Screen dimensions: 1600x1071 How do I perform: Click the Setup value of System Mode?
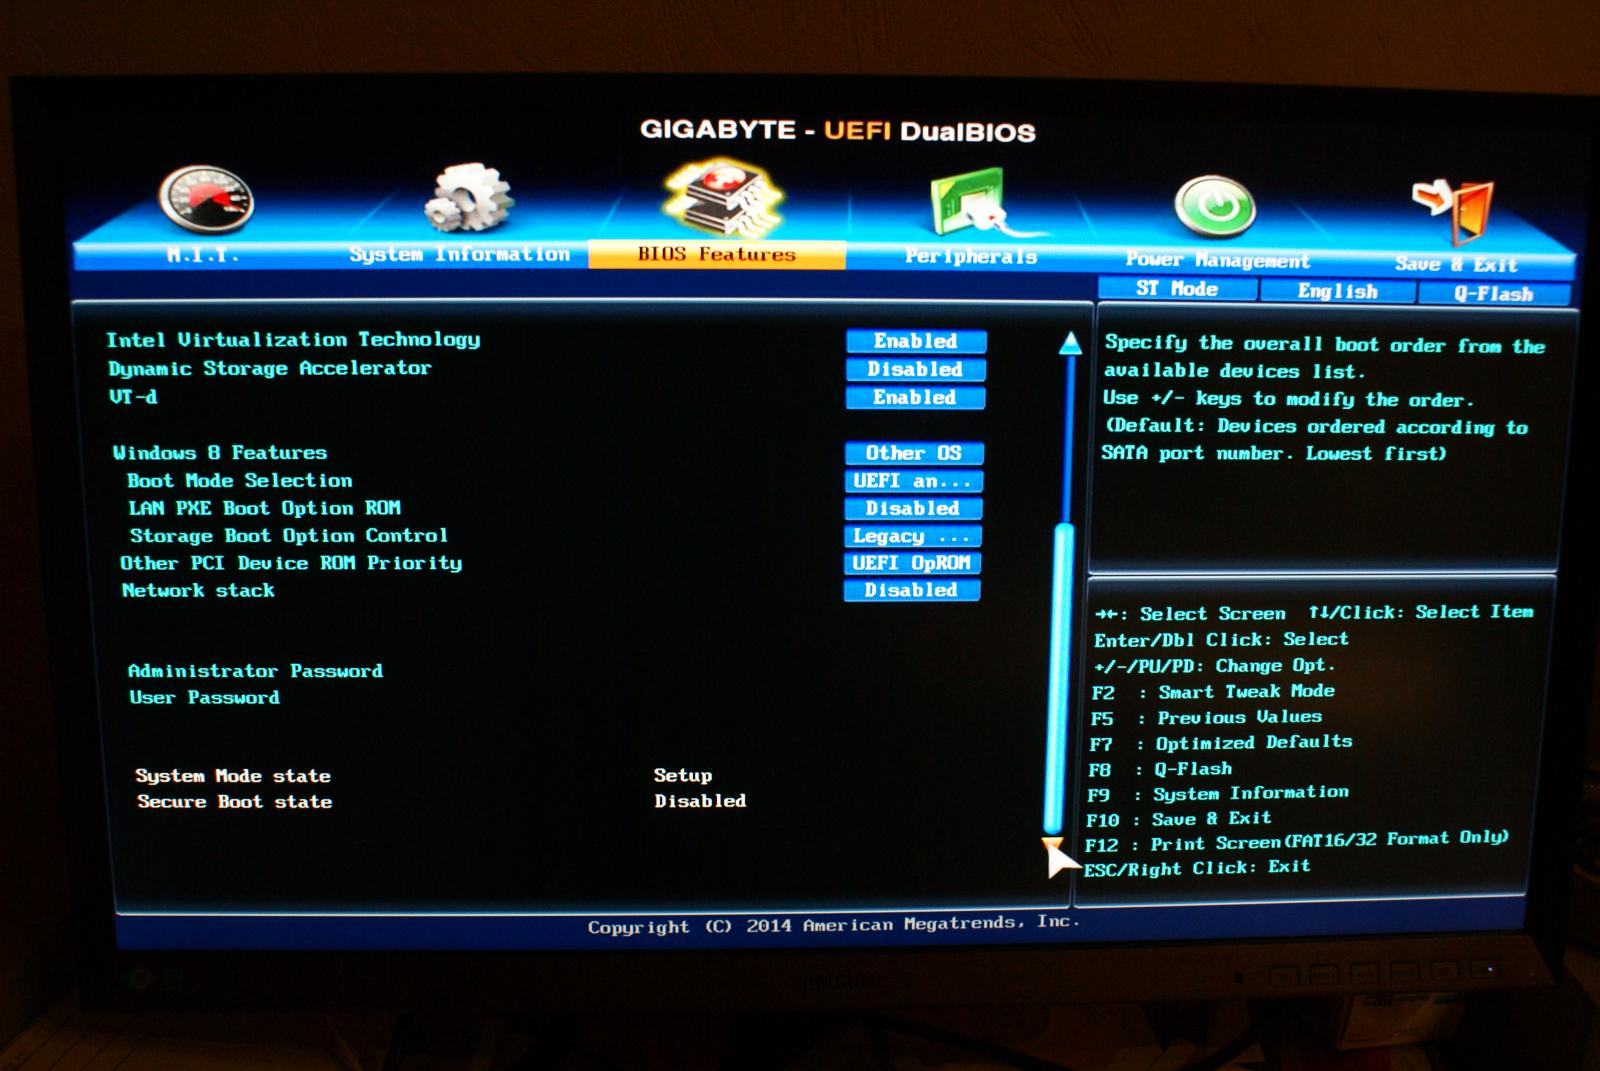pyautogui.click(x=683, y=775)
